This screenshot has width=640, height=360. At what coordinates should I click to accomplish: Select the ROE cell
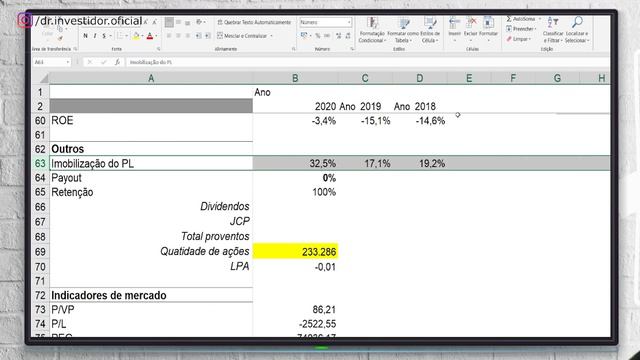[151, 120]
